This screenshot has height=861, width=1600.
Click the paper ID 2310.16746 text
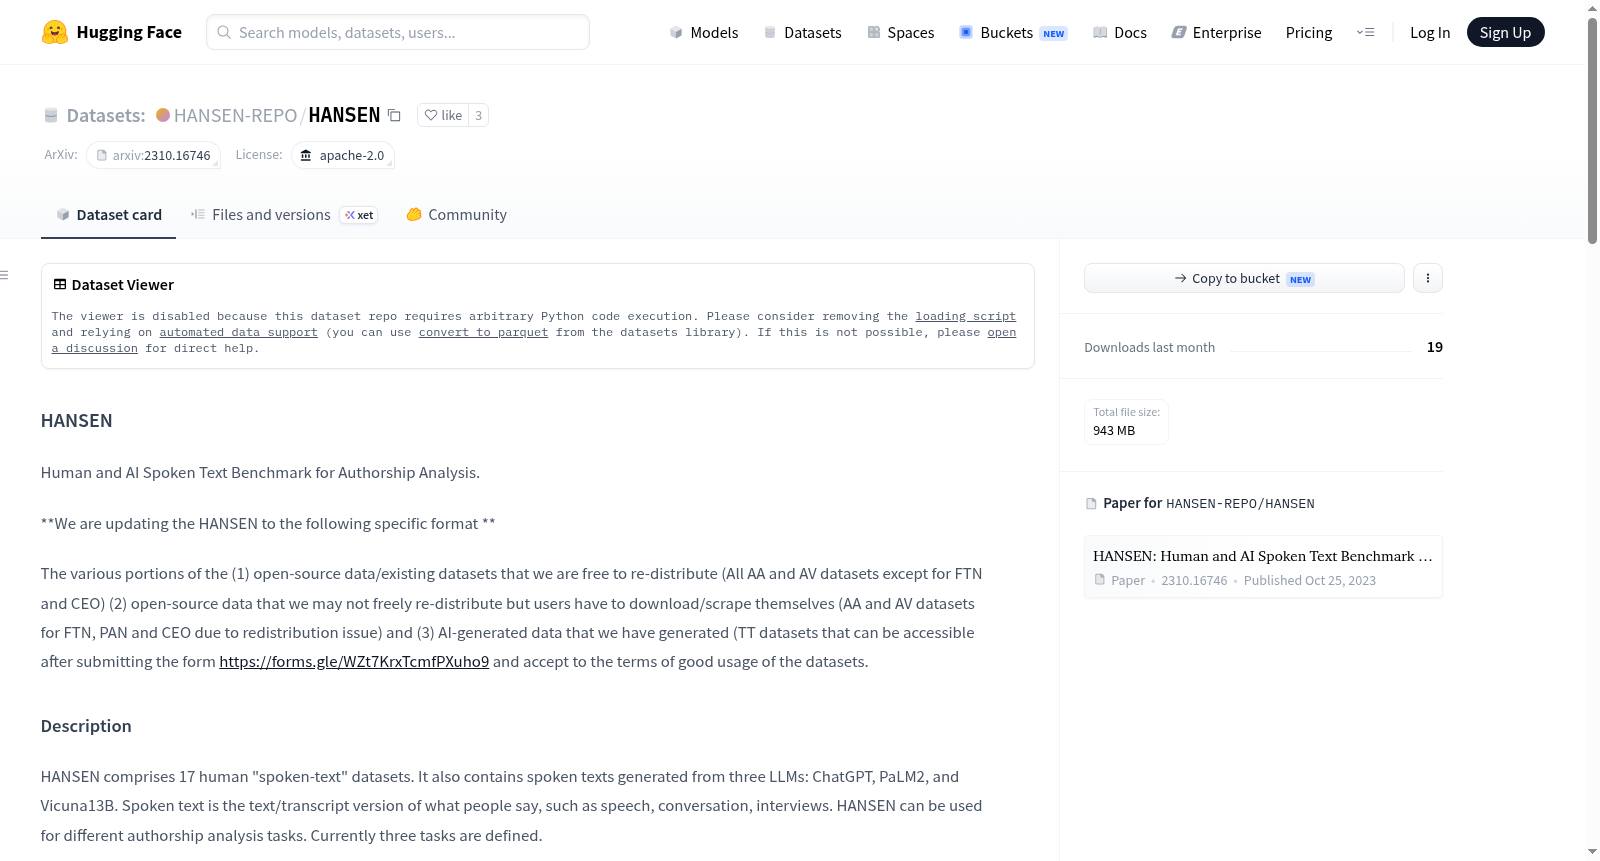coord(1194,580)
